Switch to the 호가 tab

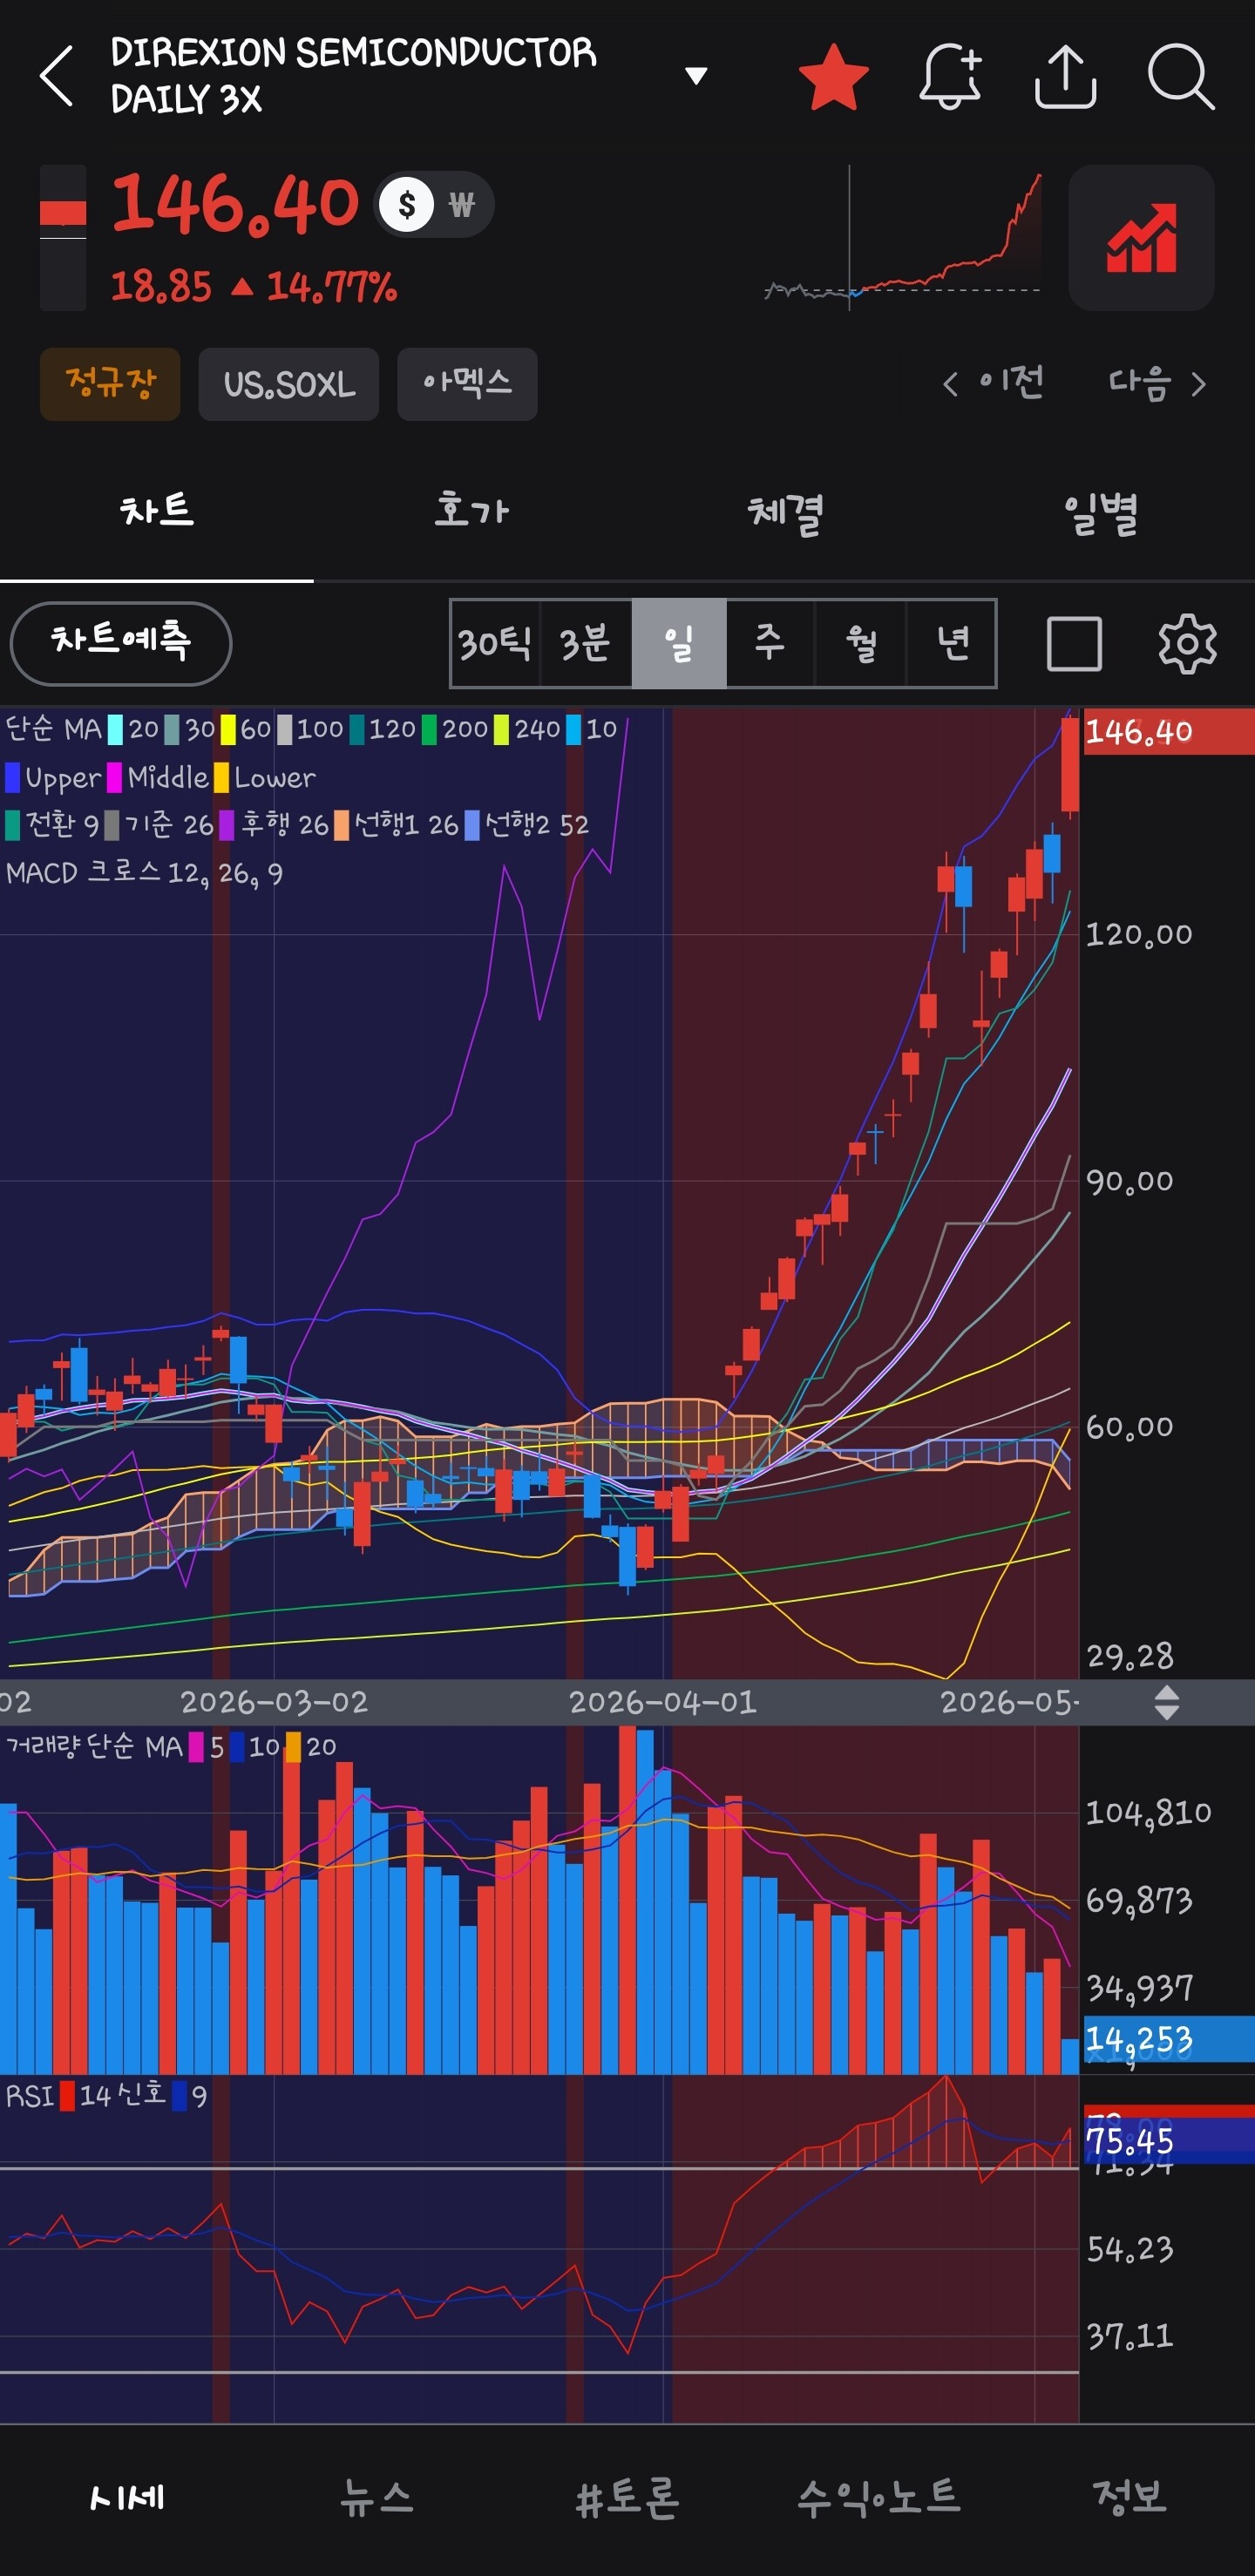471,511
